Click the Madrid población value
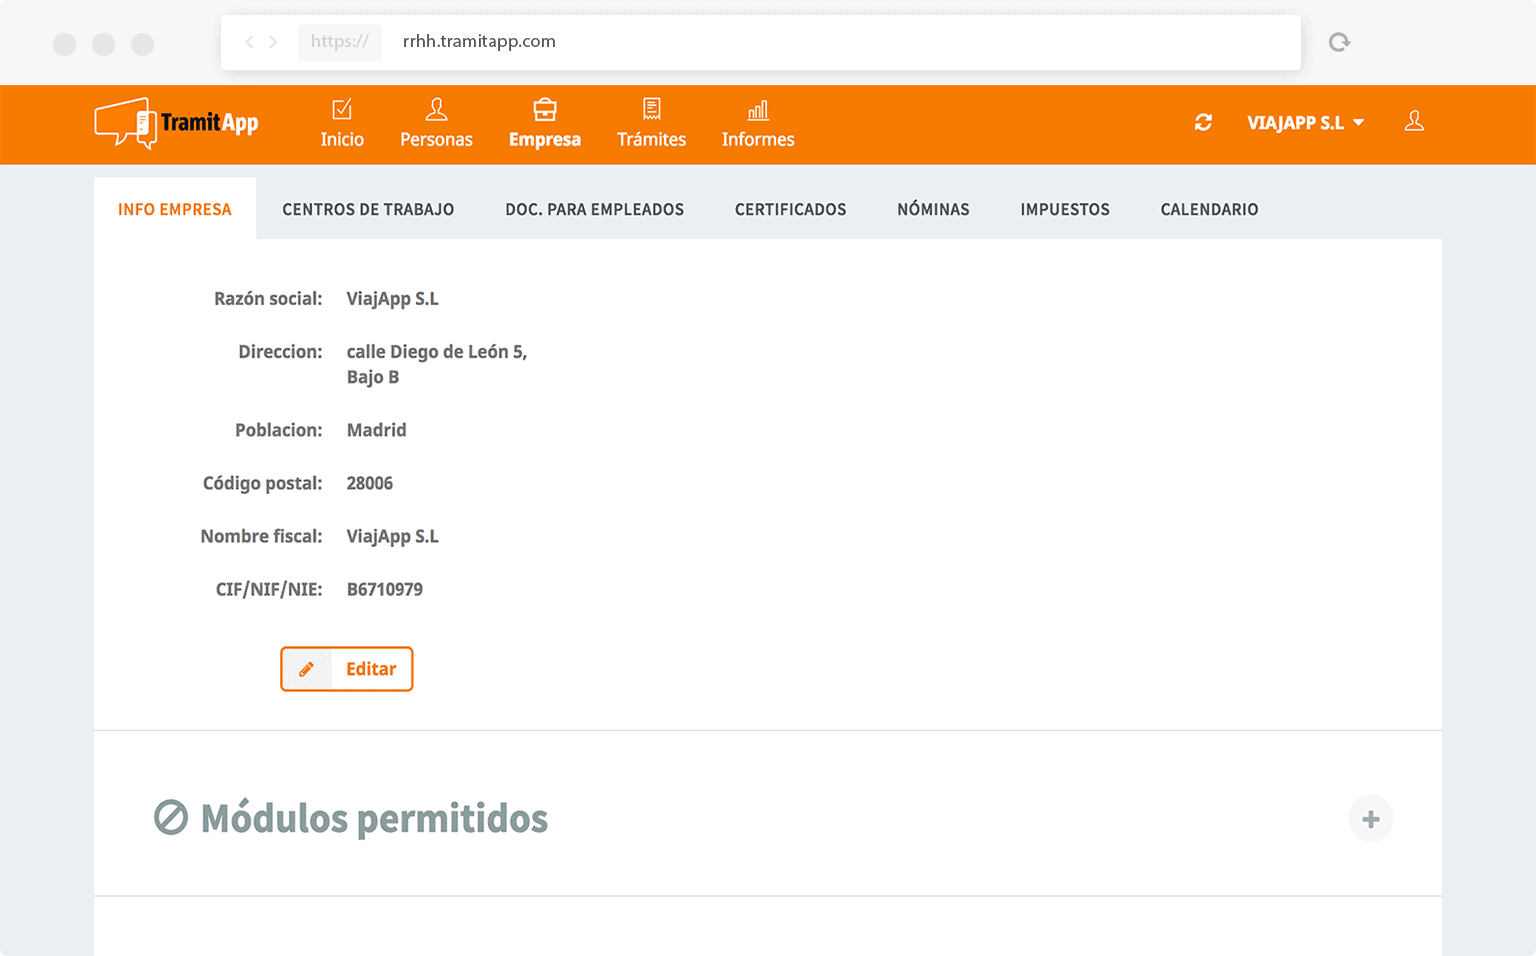 376,430
